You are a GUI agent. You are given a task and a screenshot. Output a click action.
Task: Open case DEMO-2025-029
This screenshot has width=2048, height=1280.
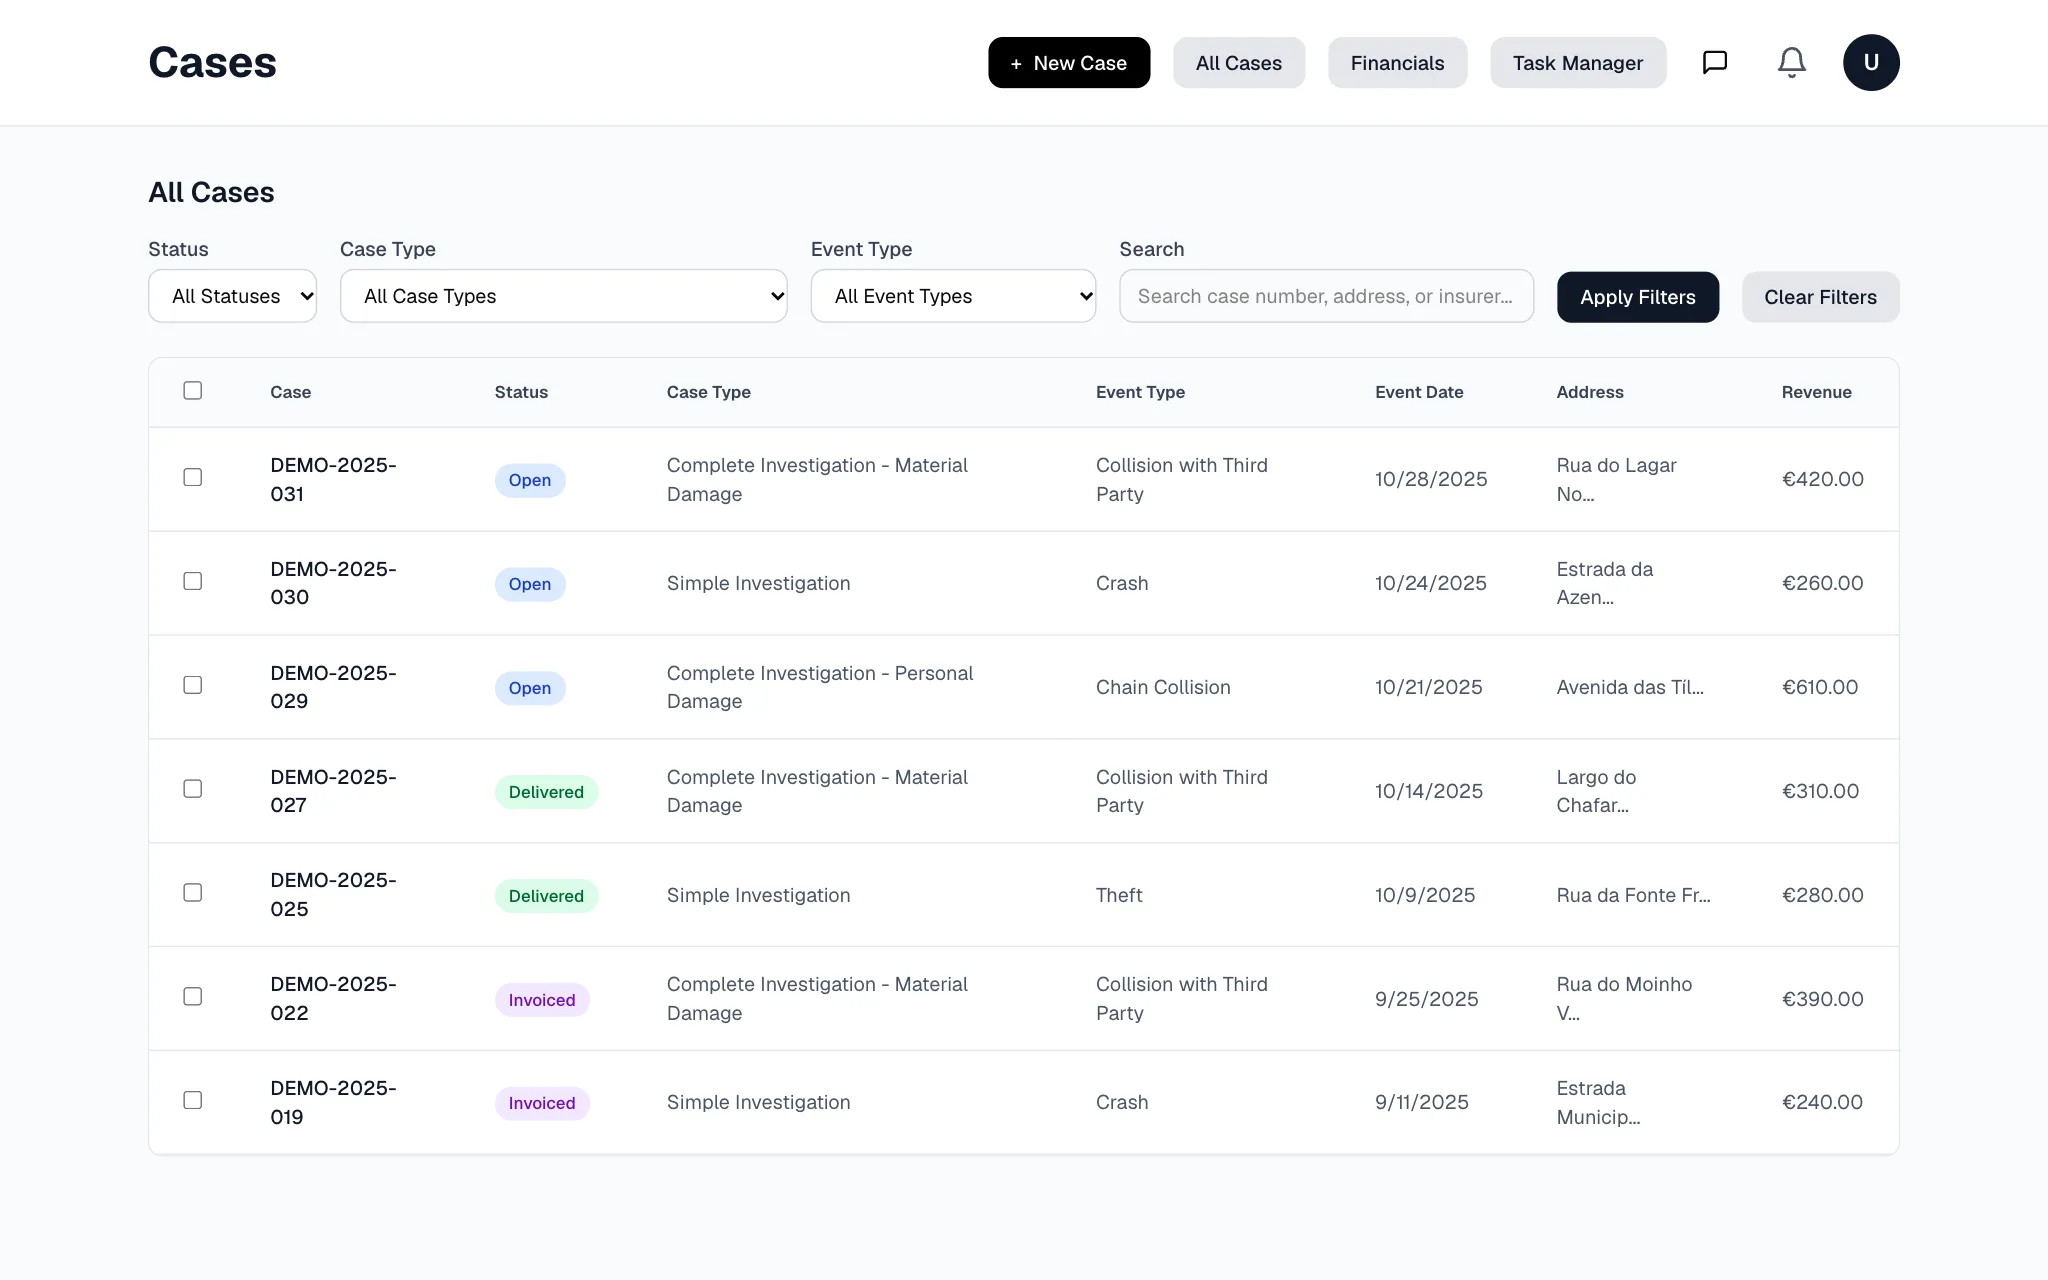333,687
